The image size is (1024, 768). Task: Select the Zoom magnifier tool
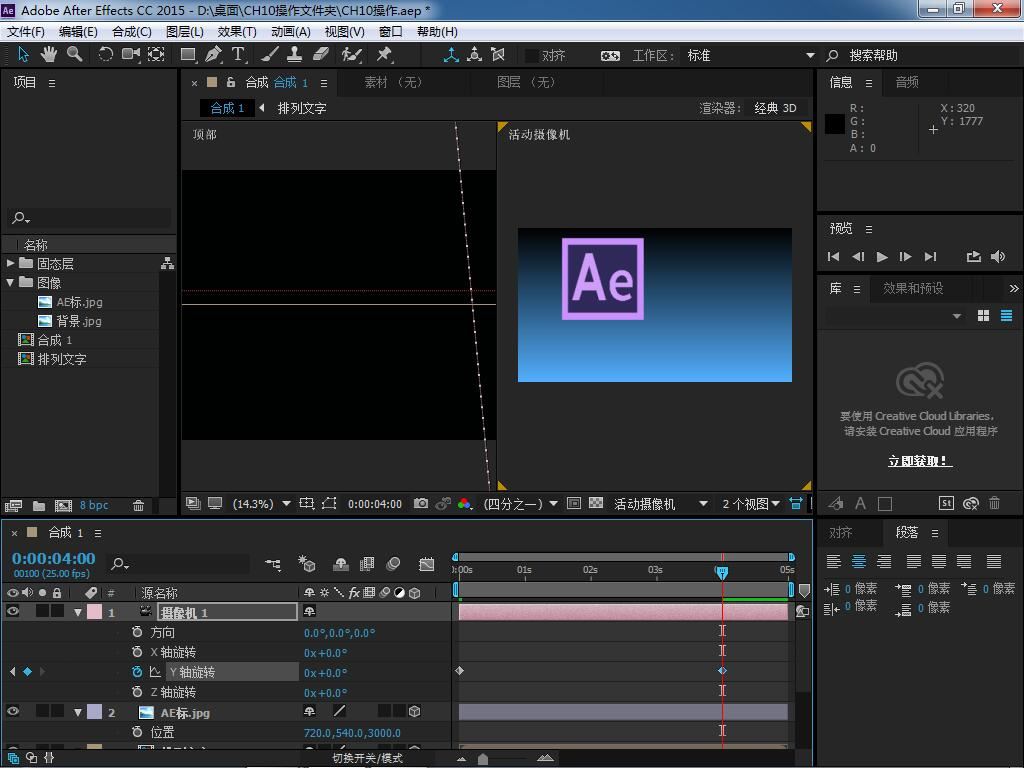[x=74, y=54]
